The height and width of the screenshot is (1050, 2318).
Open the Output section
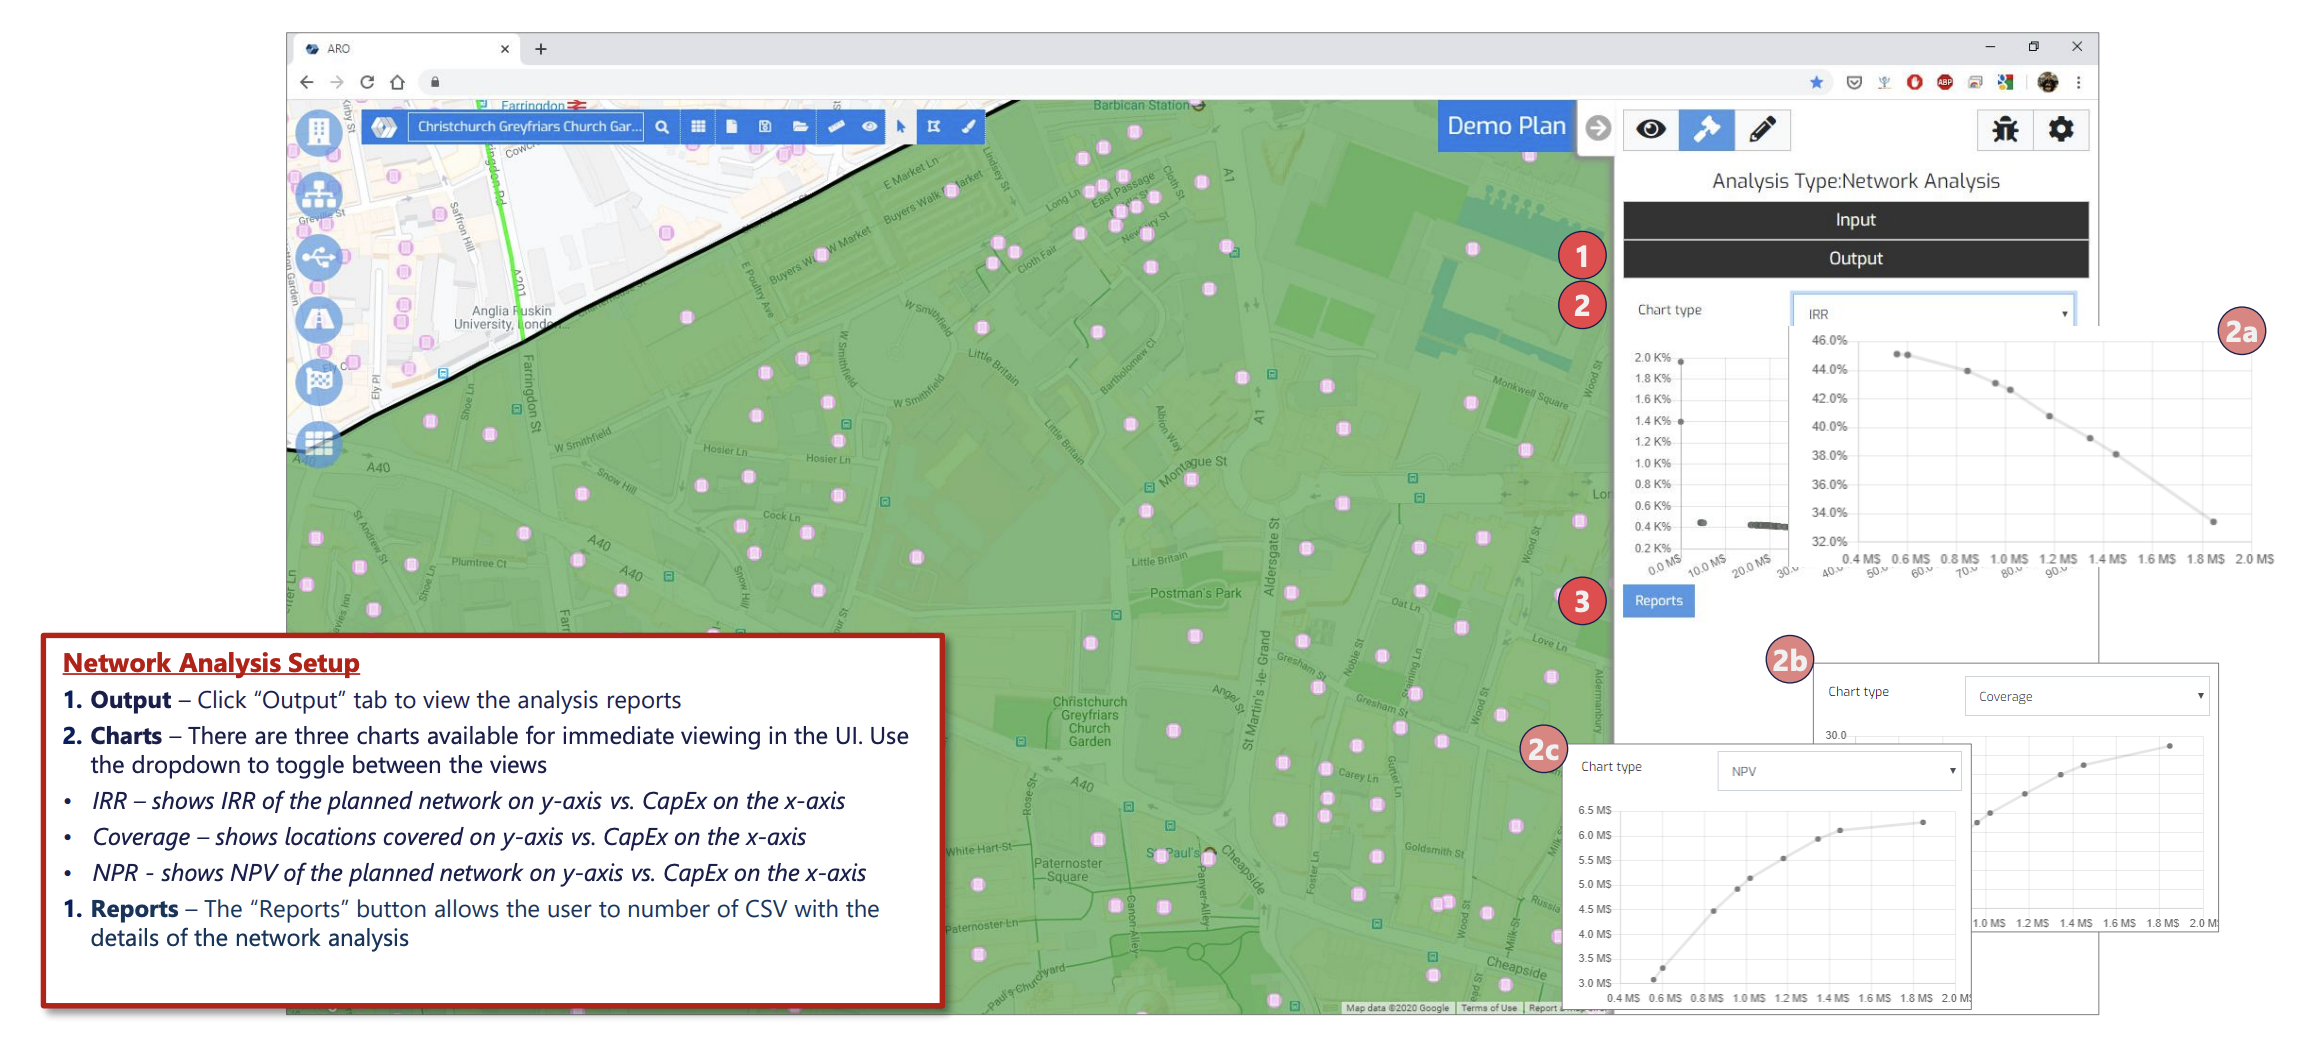click(1855, 258)
